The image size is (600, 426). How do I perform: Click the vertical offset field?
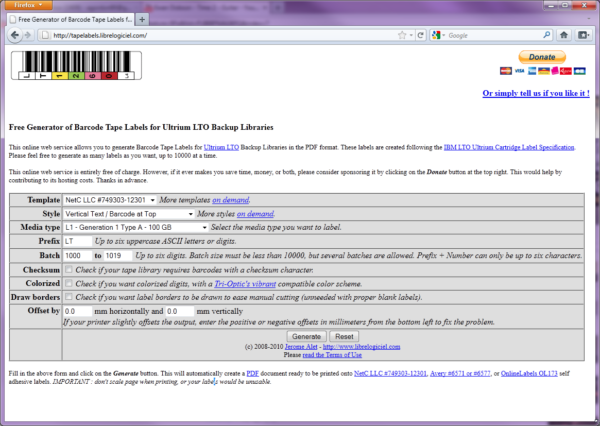[180, 311]
